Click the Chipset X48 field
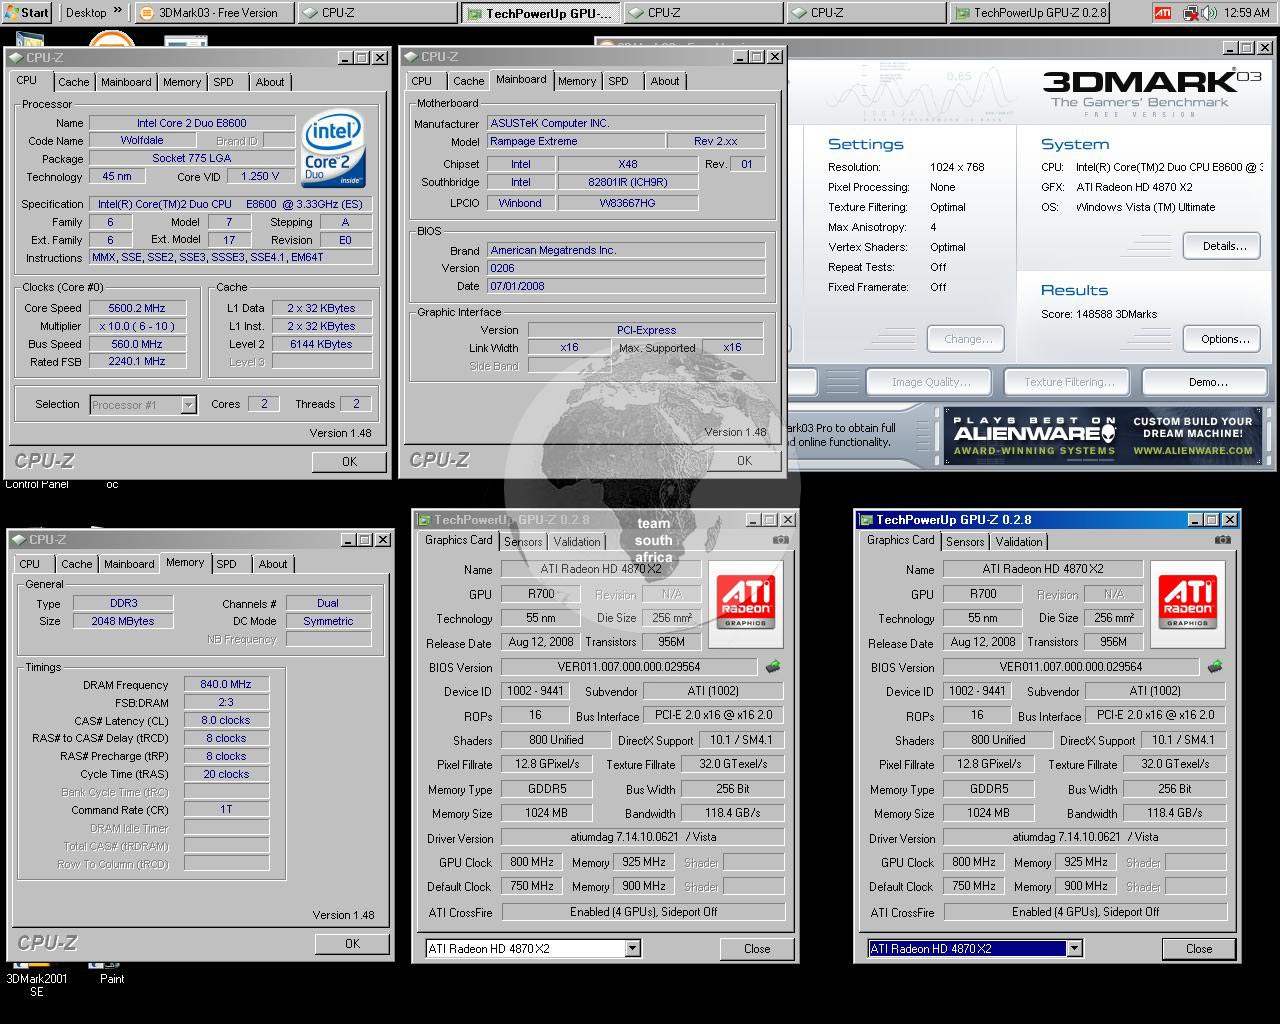Image resolution: width=1280 pixels, height=1024 pixels. click(x=627, y=164)
